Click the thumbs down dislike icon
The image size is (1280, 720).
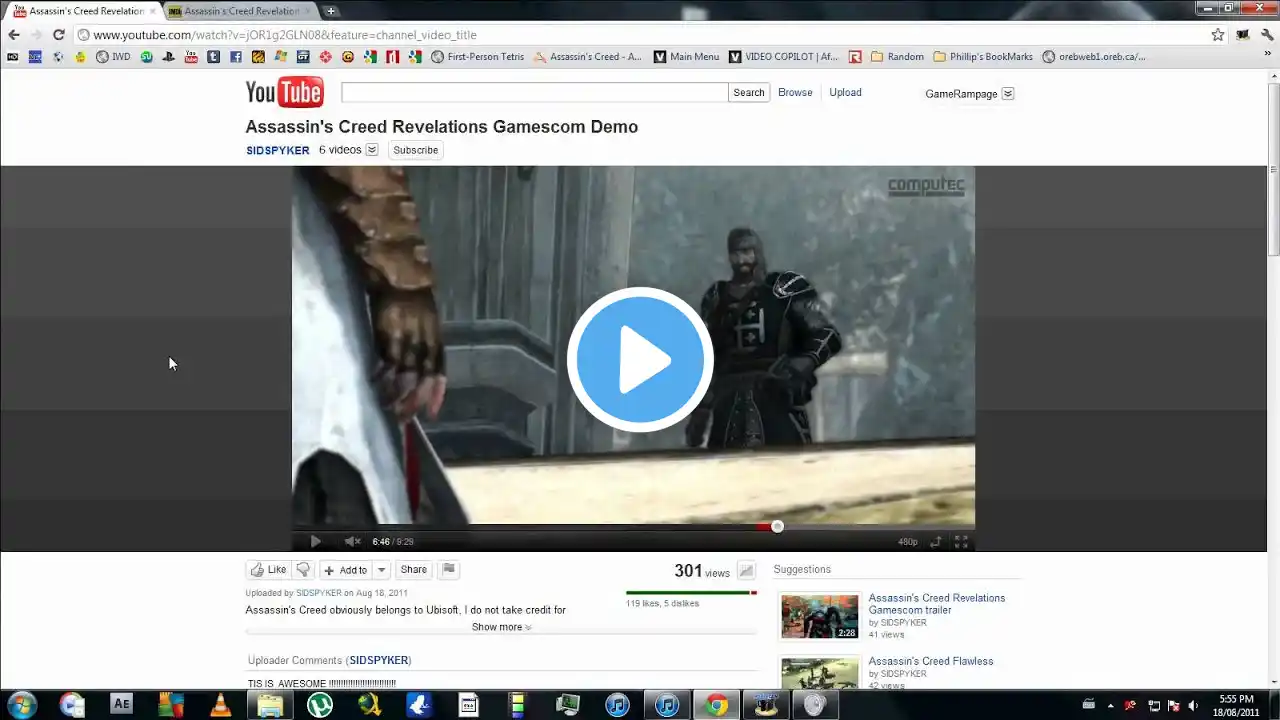coord(303,570)
